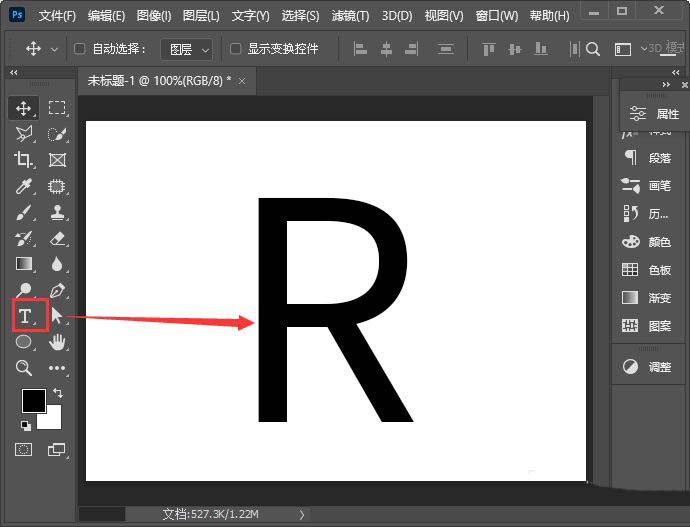Image resolution: width=690 pixels, height=527 pixels.
Task: Select the Hand tool
Action: click(x=57, y=342)
